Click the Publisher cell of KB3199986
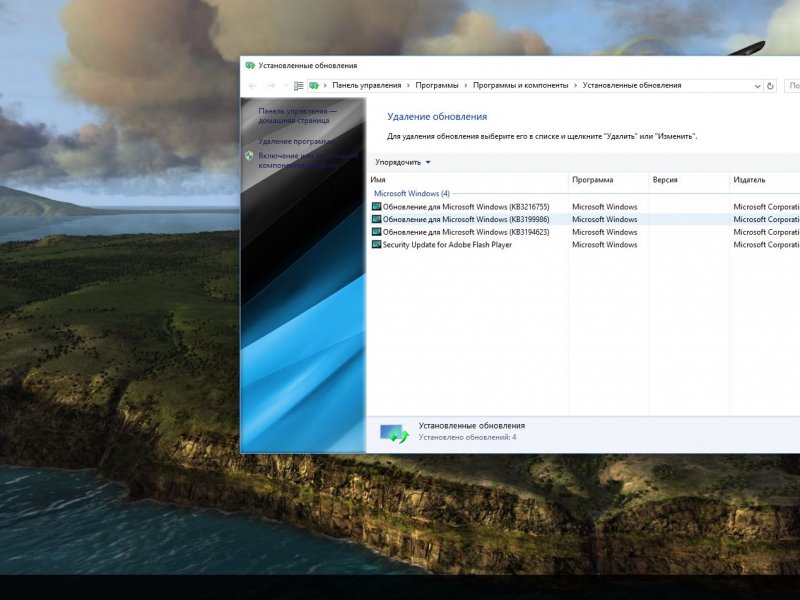Screen dimensions: 800x600 (766, 219)
